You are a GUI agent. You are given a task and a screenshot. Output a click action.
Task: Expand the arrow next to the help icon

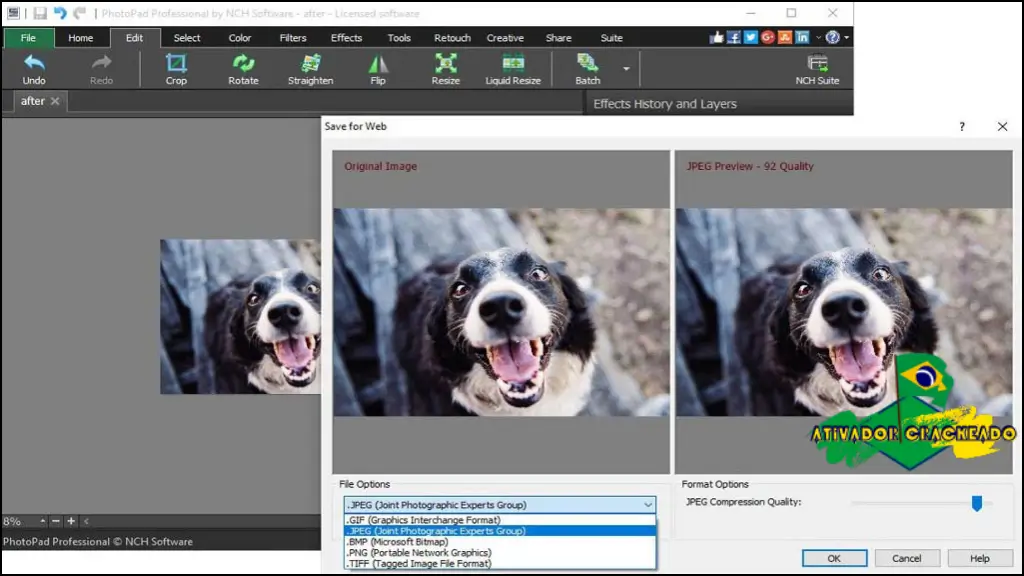[846, 37]
